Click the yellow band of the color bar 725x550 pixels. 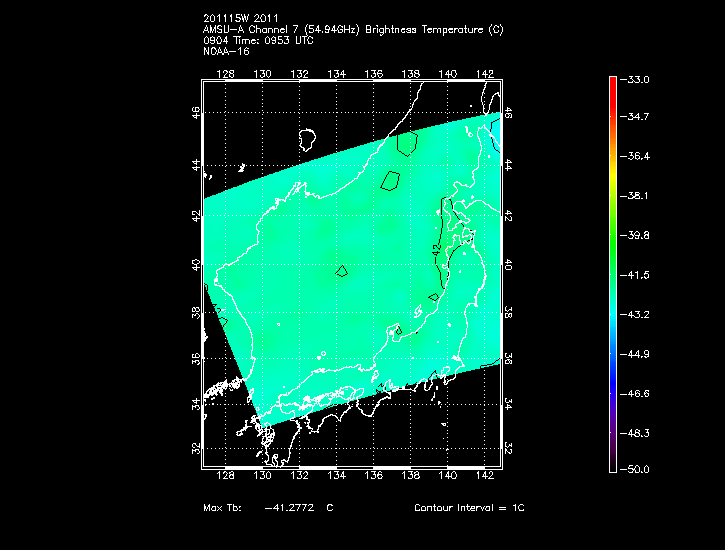(613, 178)
